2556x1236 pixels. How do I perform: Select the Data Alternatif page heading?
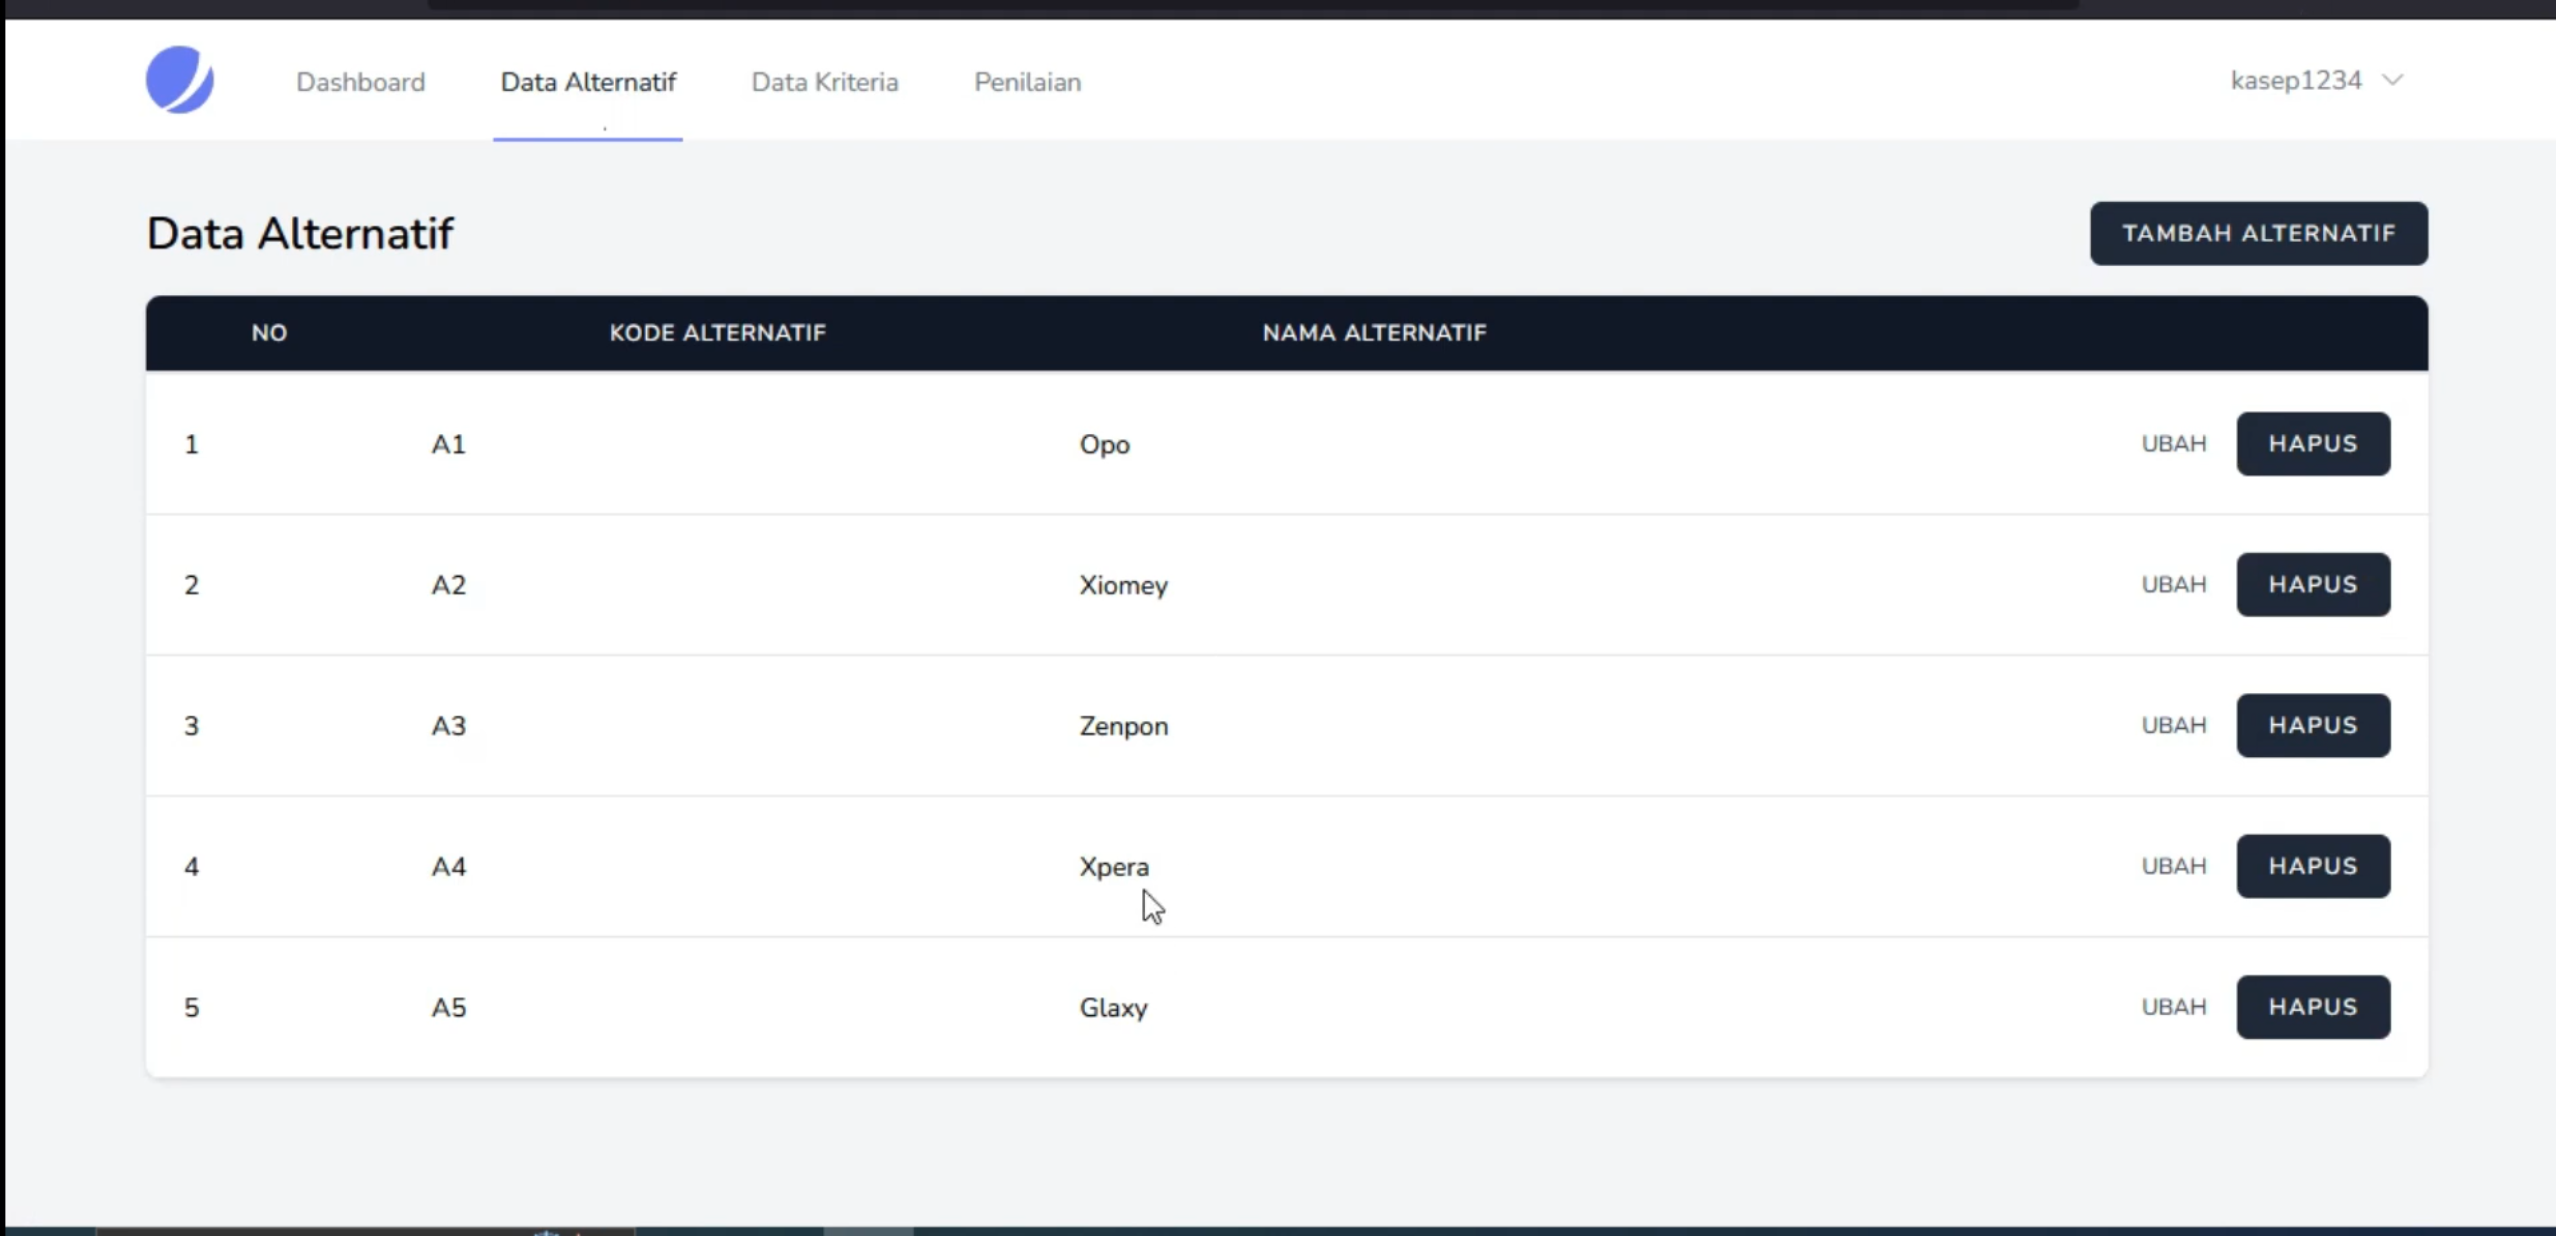coord(300,234)
